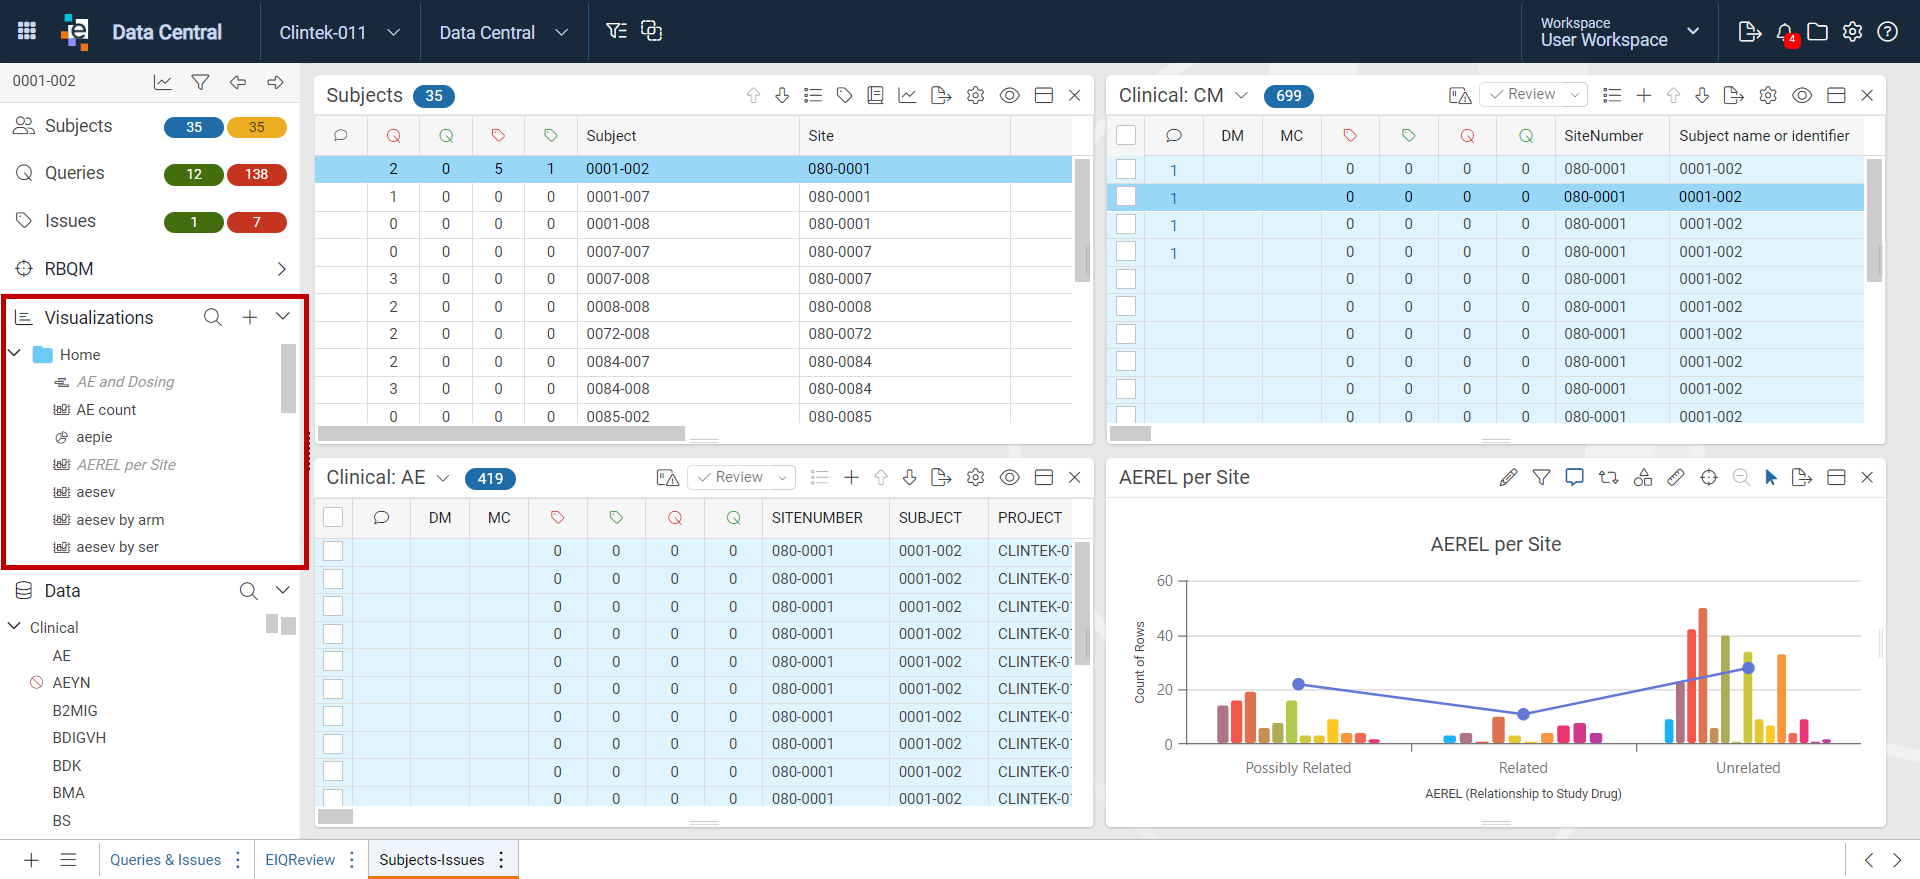1920x879 pixels.
Task: Click the filter icon beside 0001-002
Action: tap(200, 82)
